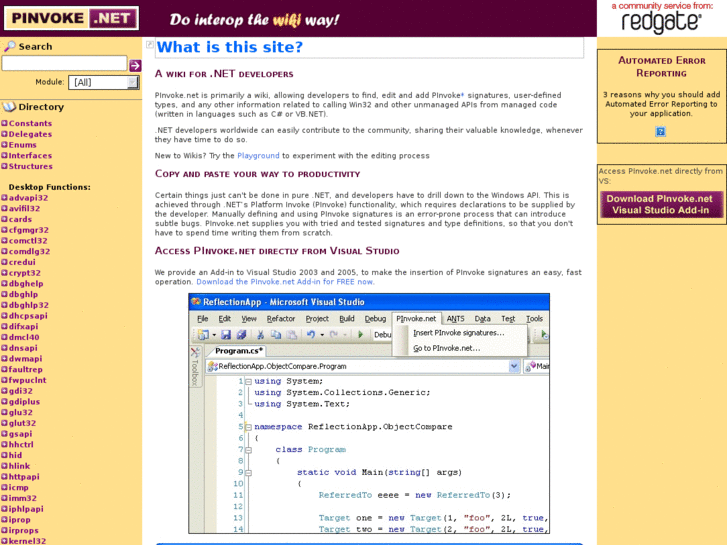
Task: Open the dnsapi module link
Action: (23, 347)
